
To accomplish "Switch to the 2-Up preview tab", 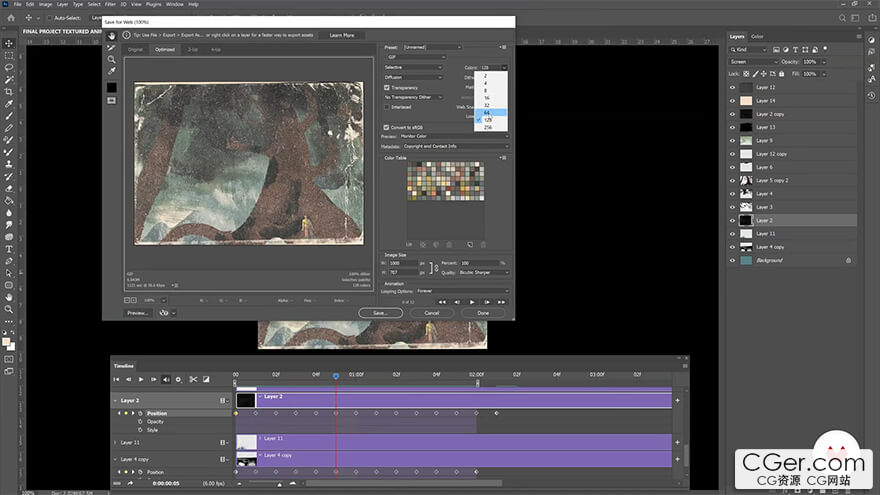I will [192, 49].
